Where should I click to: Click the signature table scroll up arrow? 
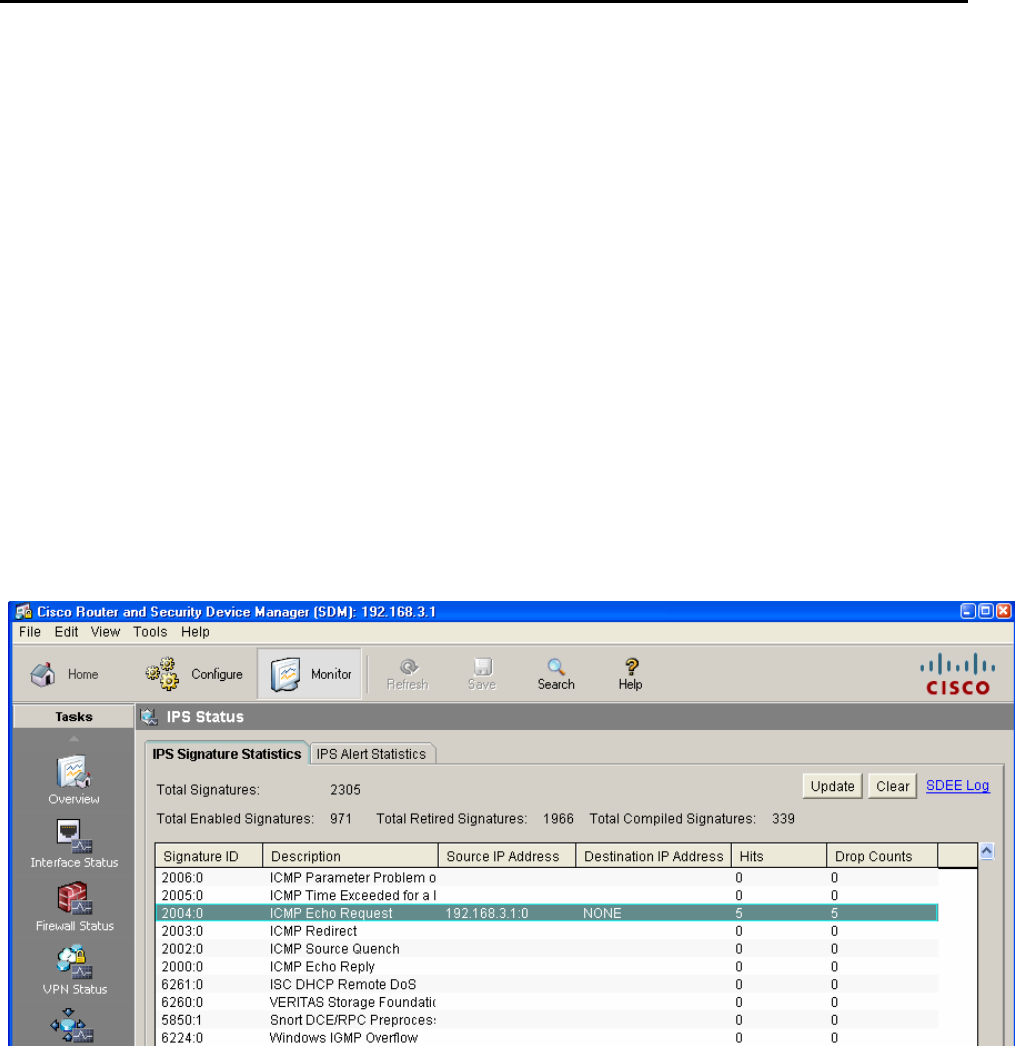click(987, 851)
